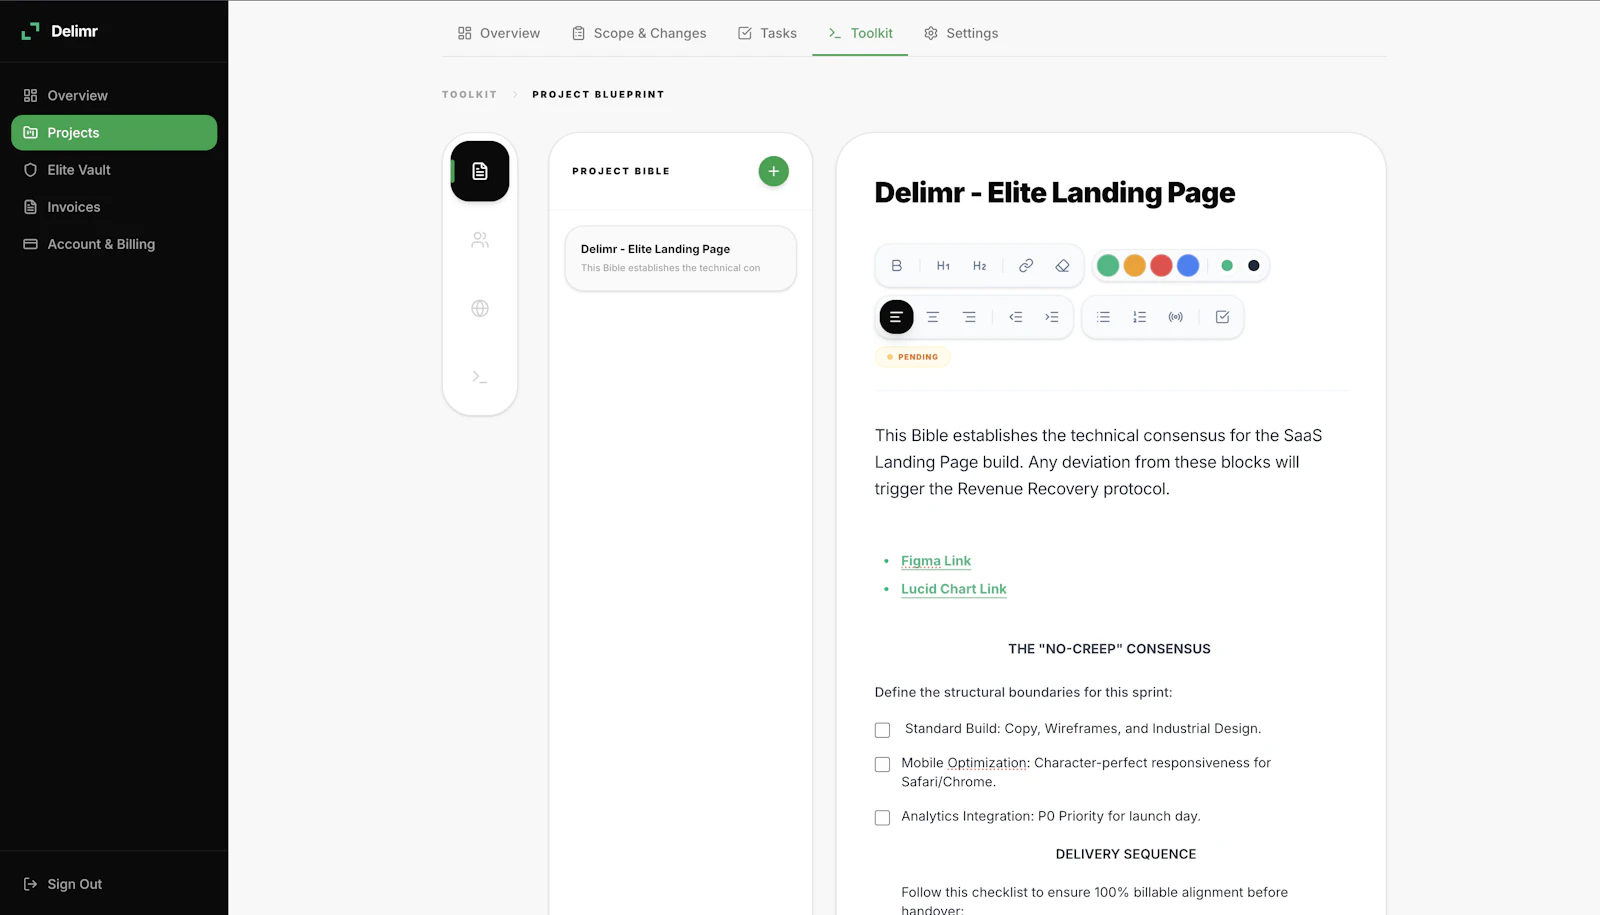Check the Analytics Integration checkbox
This screenshot has width=1600, height=915.
882,818
